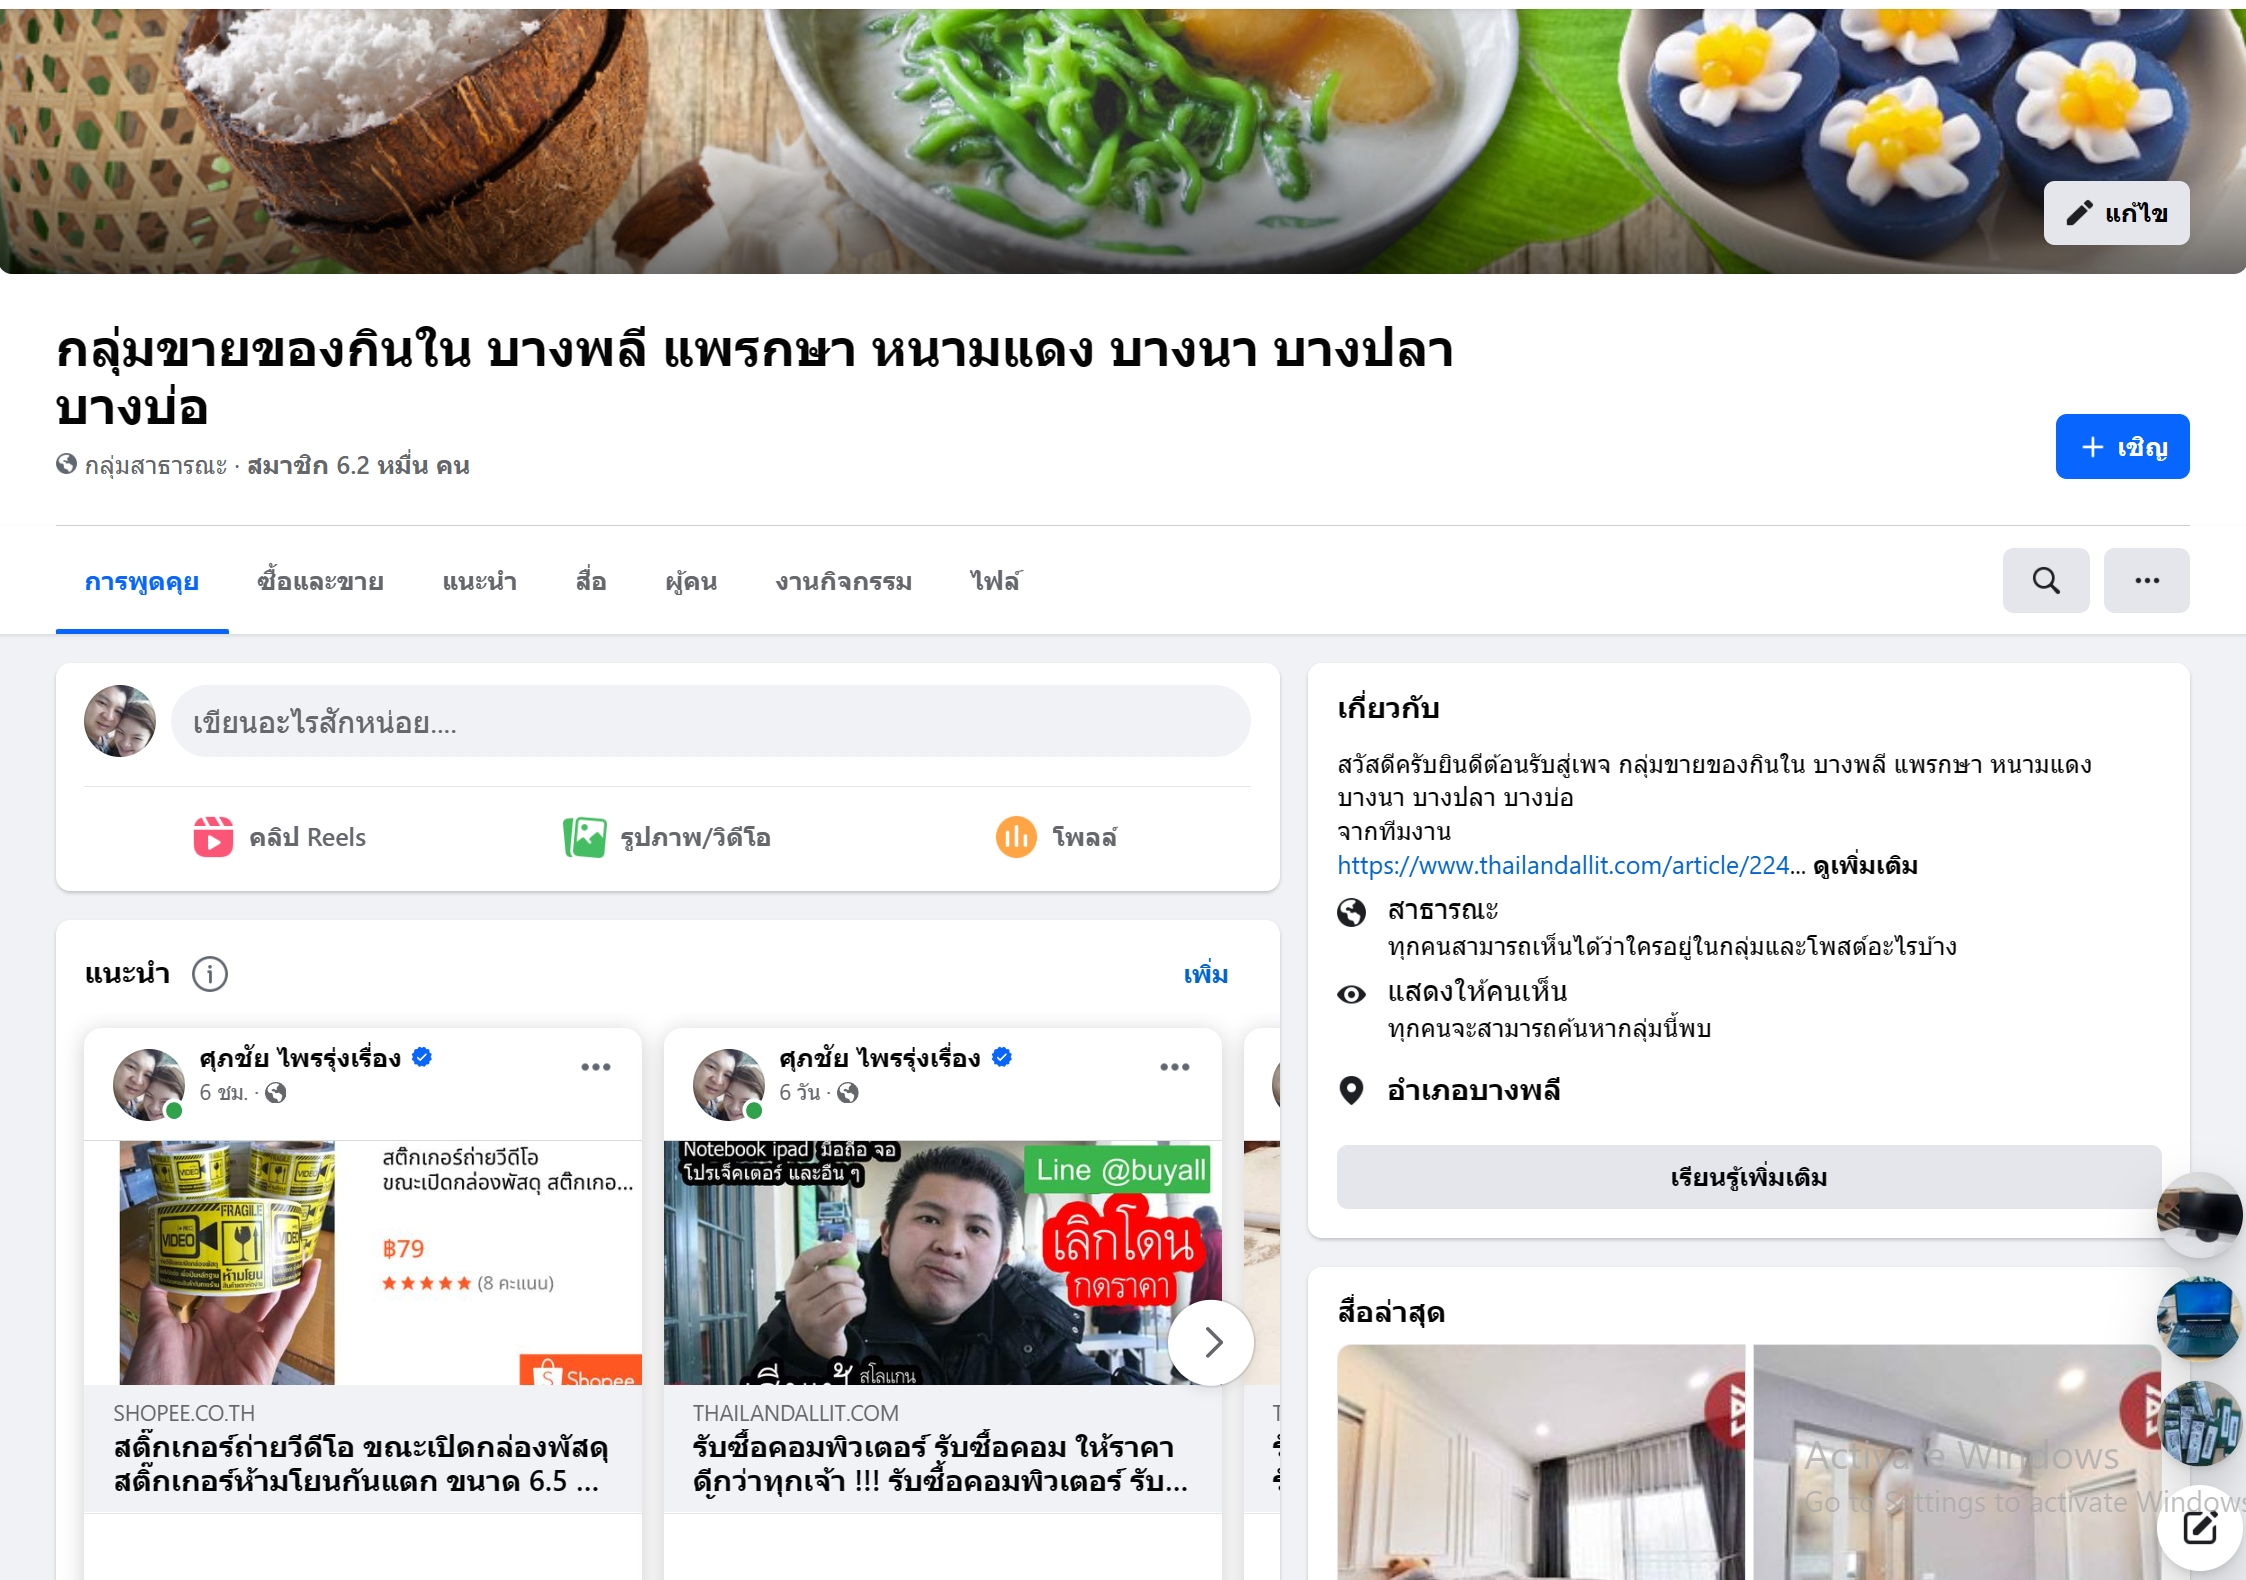Screen dimensions: 2246x1580
Task: Click the เรียนรู้เพิ่มเติม button
Action: (x=1749, y=1177)
